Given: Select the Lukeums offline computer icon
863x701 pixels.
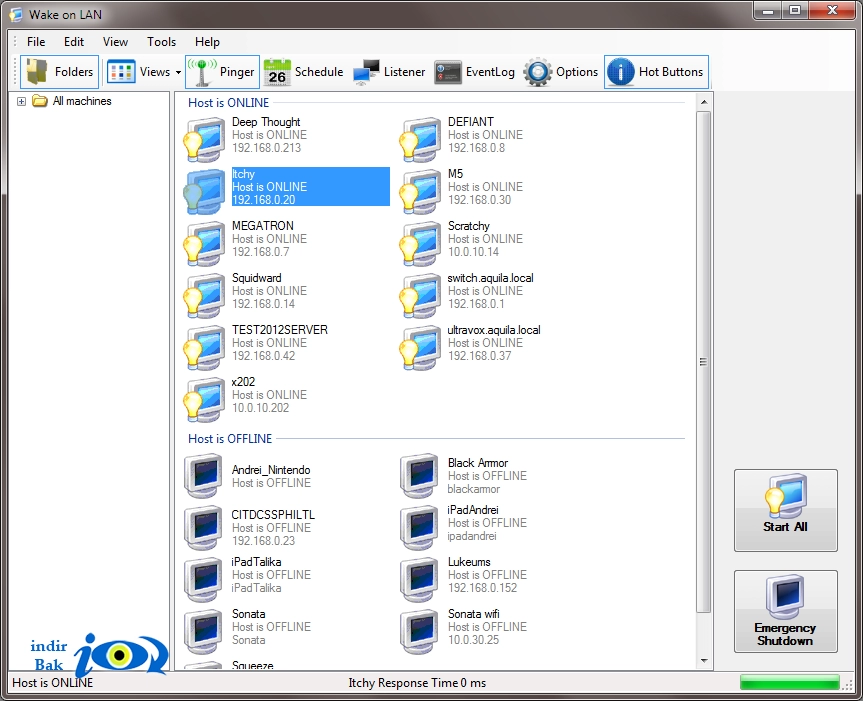Looking at the screenshot, I should (420, 579).
